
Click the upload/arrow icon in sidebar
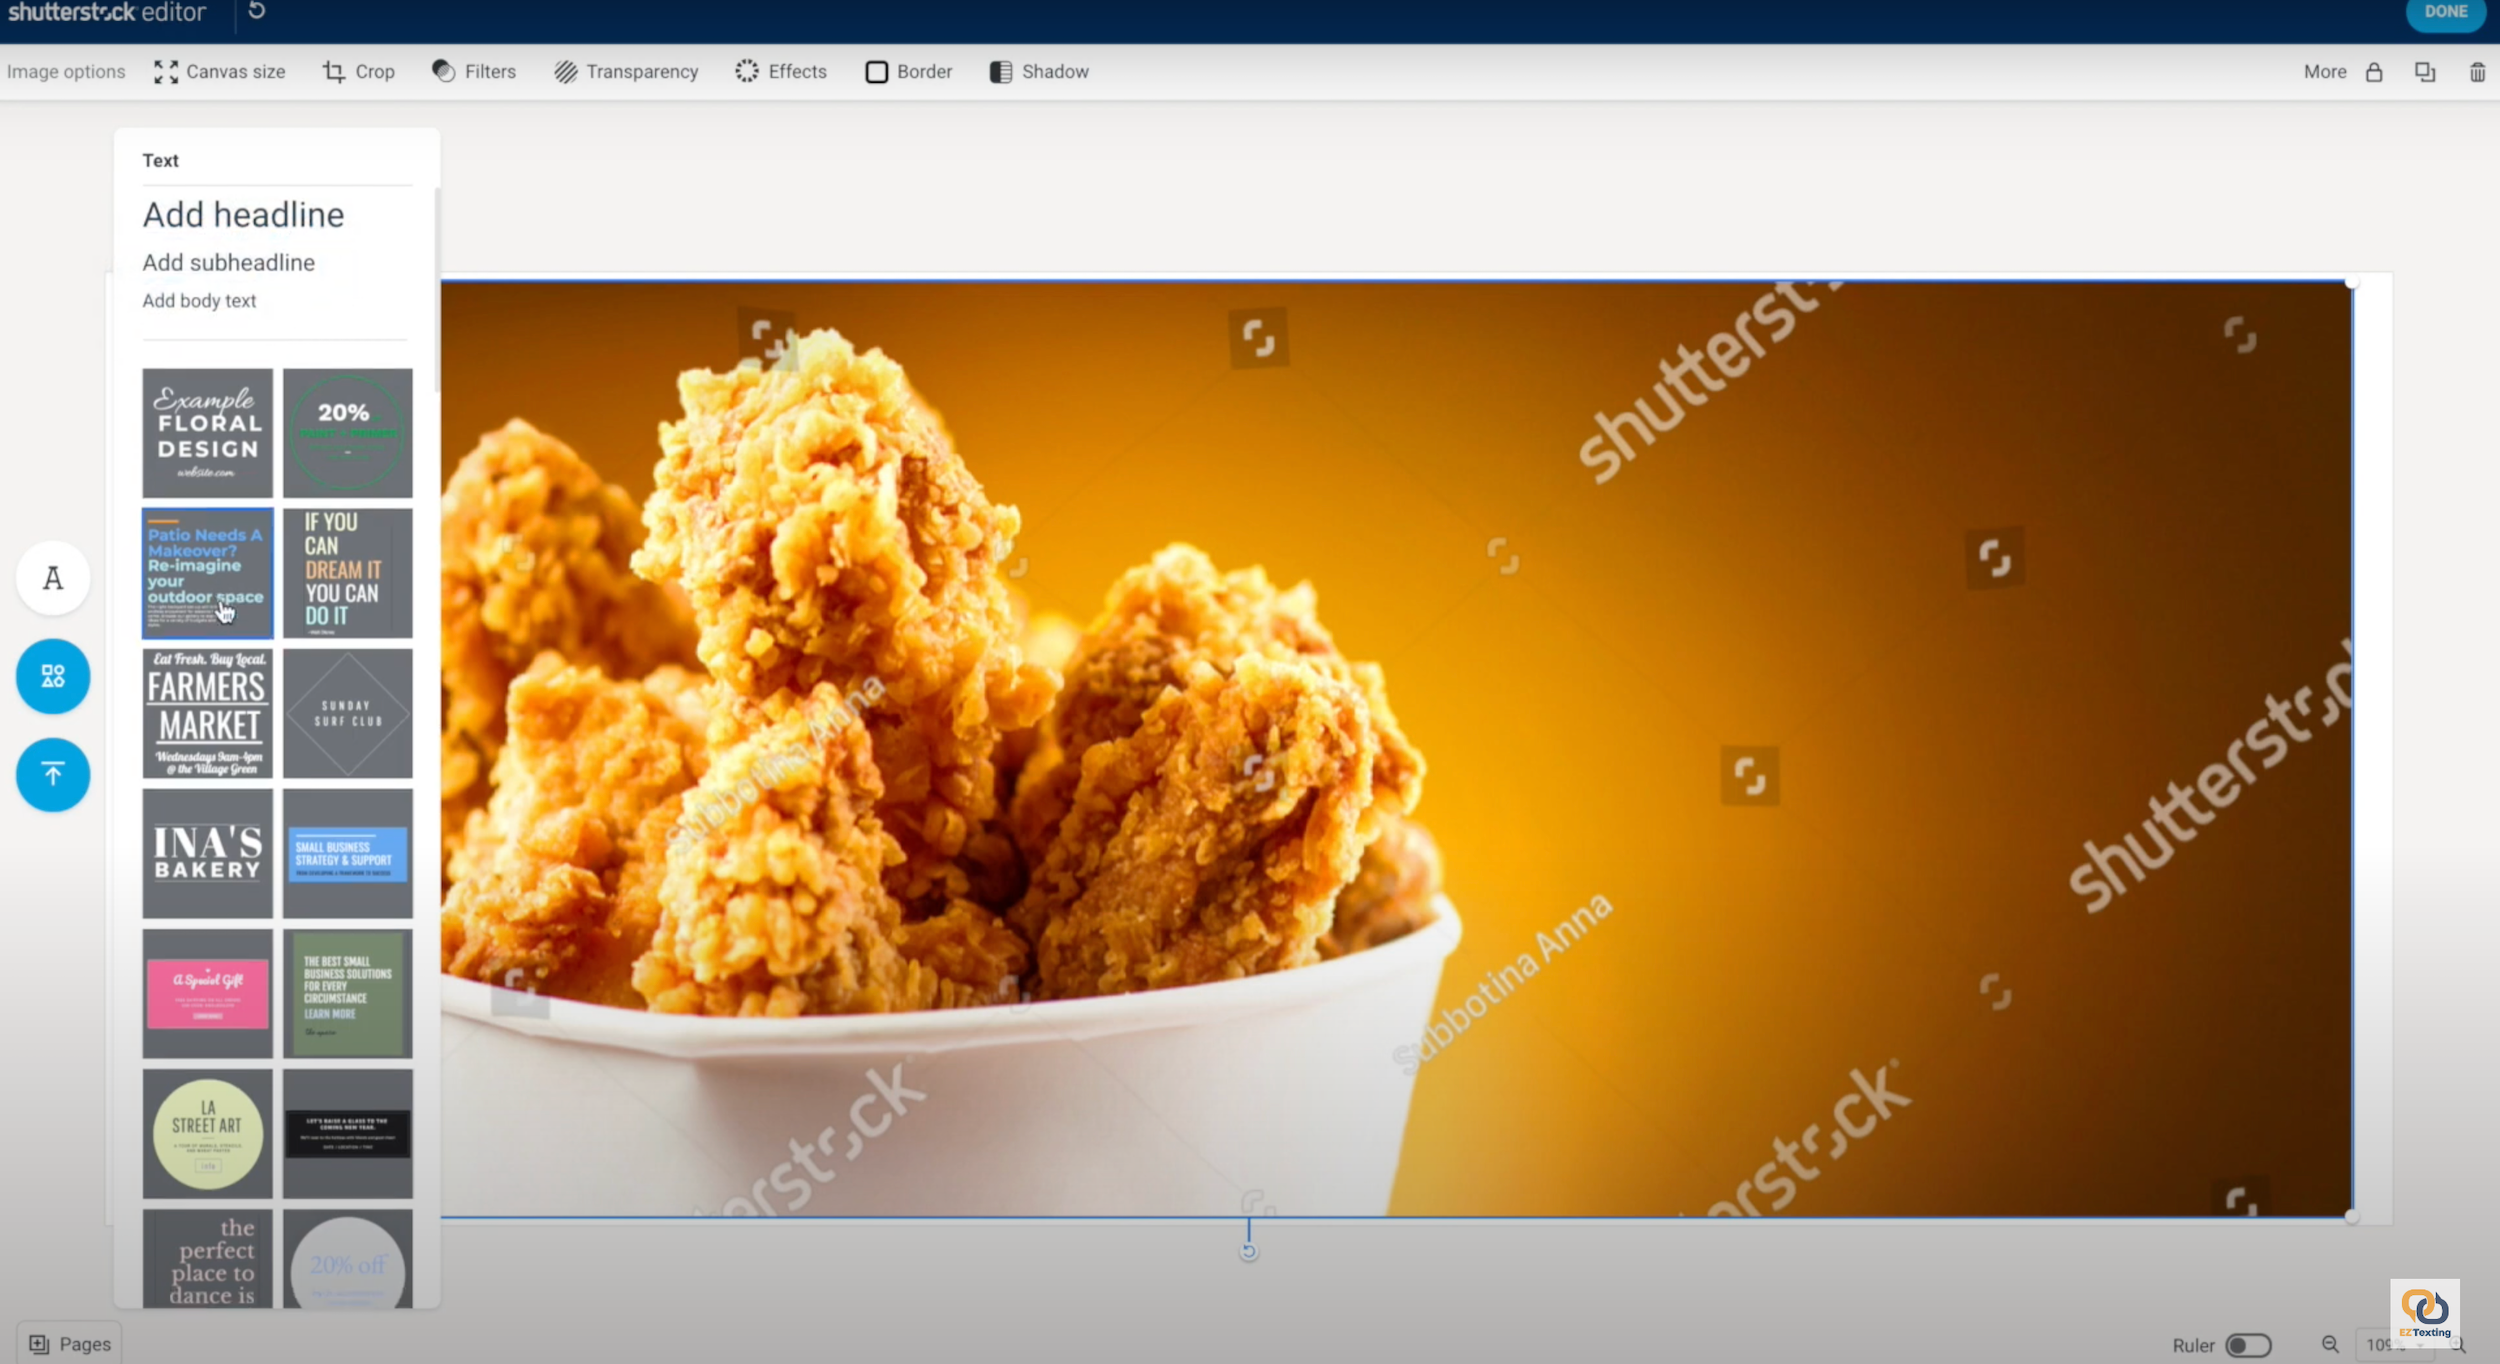[x=52, y=773]
